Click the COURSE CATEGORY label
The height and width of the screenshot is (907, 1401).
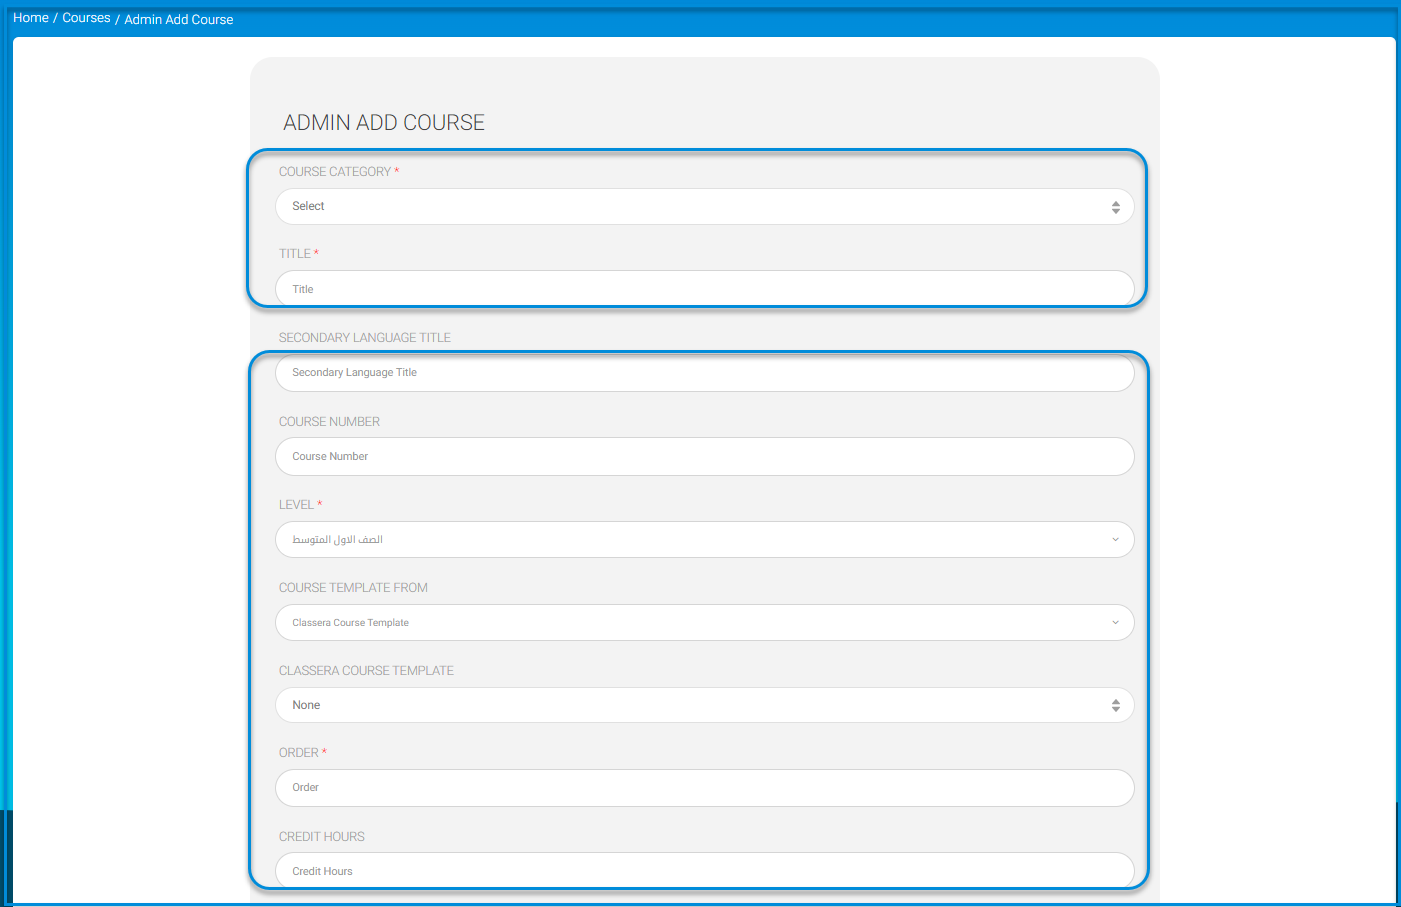coord(335,172)
